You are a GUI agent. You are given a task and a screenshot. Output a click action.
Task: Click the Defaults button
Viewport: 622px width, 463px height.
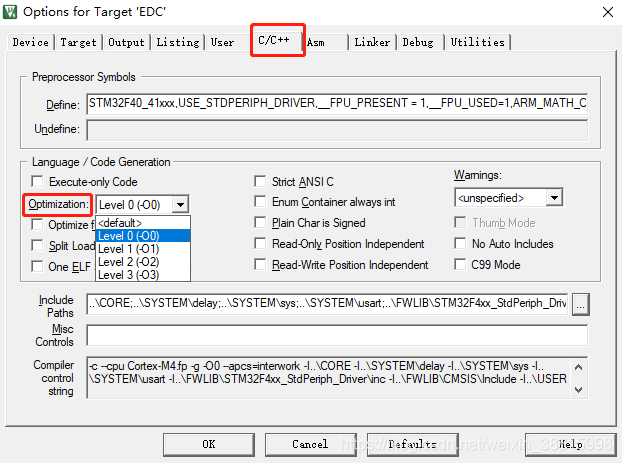412,443
